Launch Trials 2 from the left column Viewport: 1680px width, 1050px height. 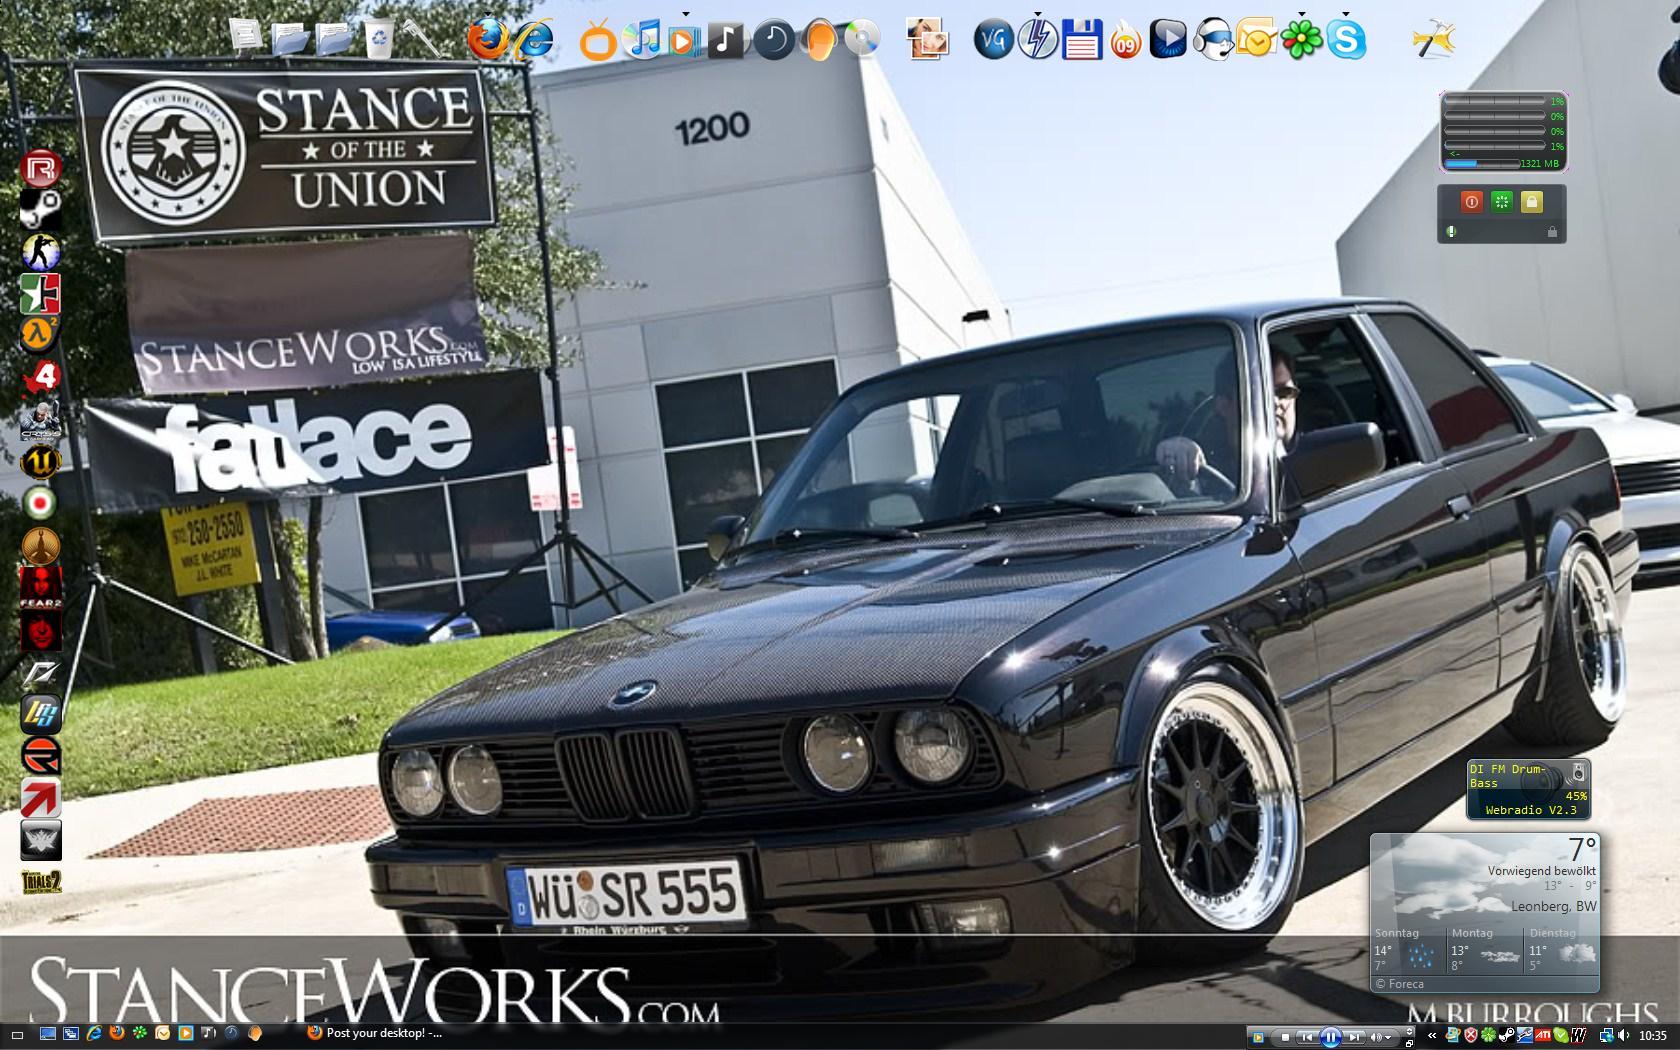coord(41,882)
